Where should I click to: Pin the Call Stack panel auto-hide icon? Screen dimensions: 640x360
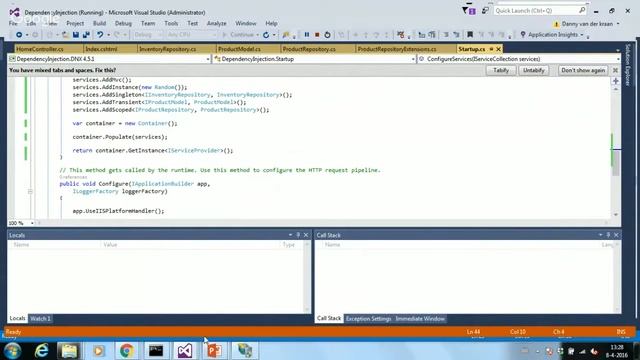click(608, 235)
